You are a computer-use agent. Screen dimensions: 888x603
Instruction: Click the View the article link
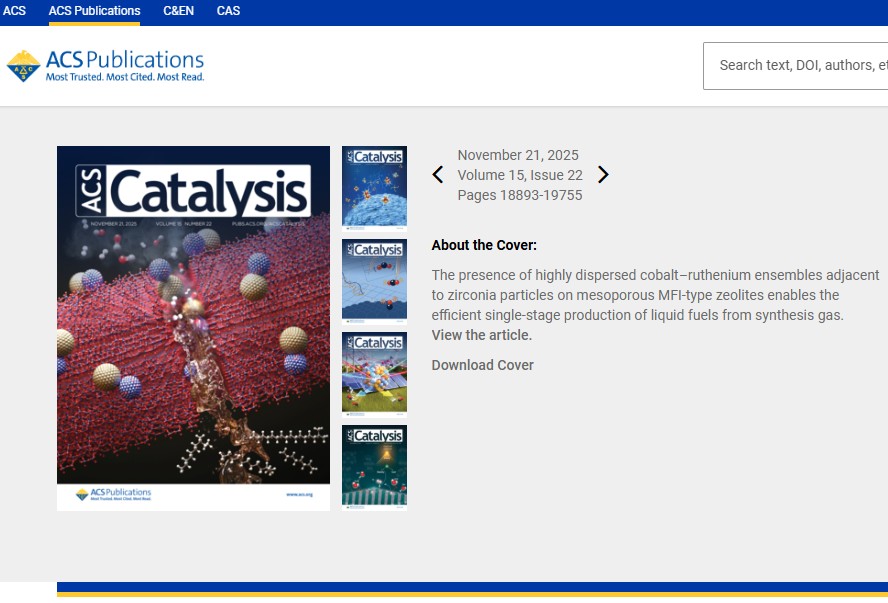coord(482,335)
